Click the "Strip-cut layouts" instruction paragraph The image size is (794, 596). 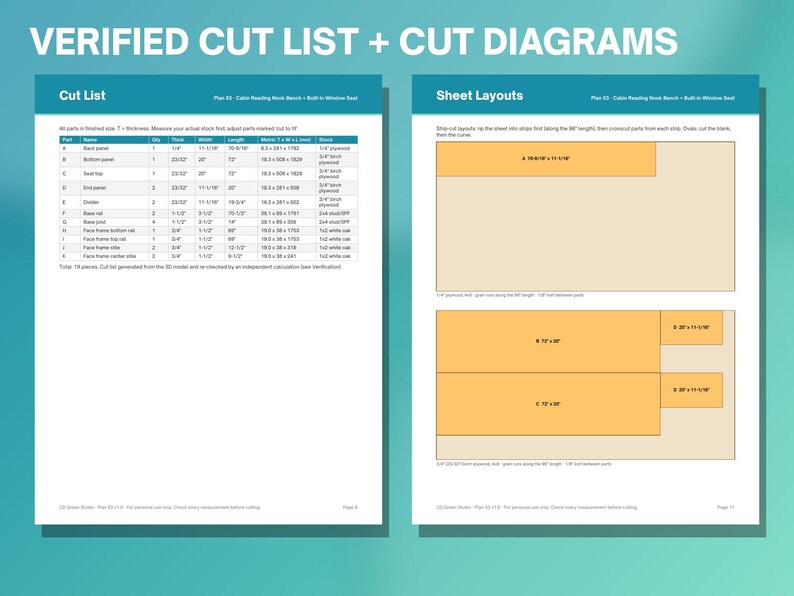[x=583, y=132]
